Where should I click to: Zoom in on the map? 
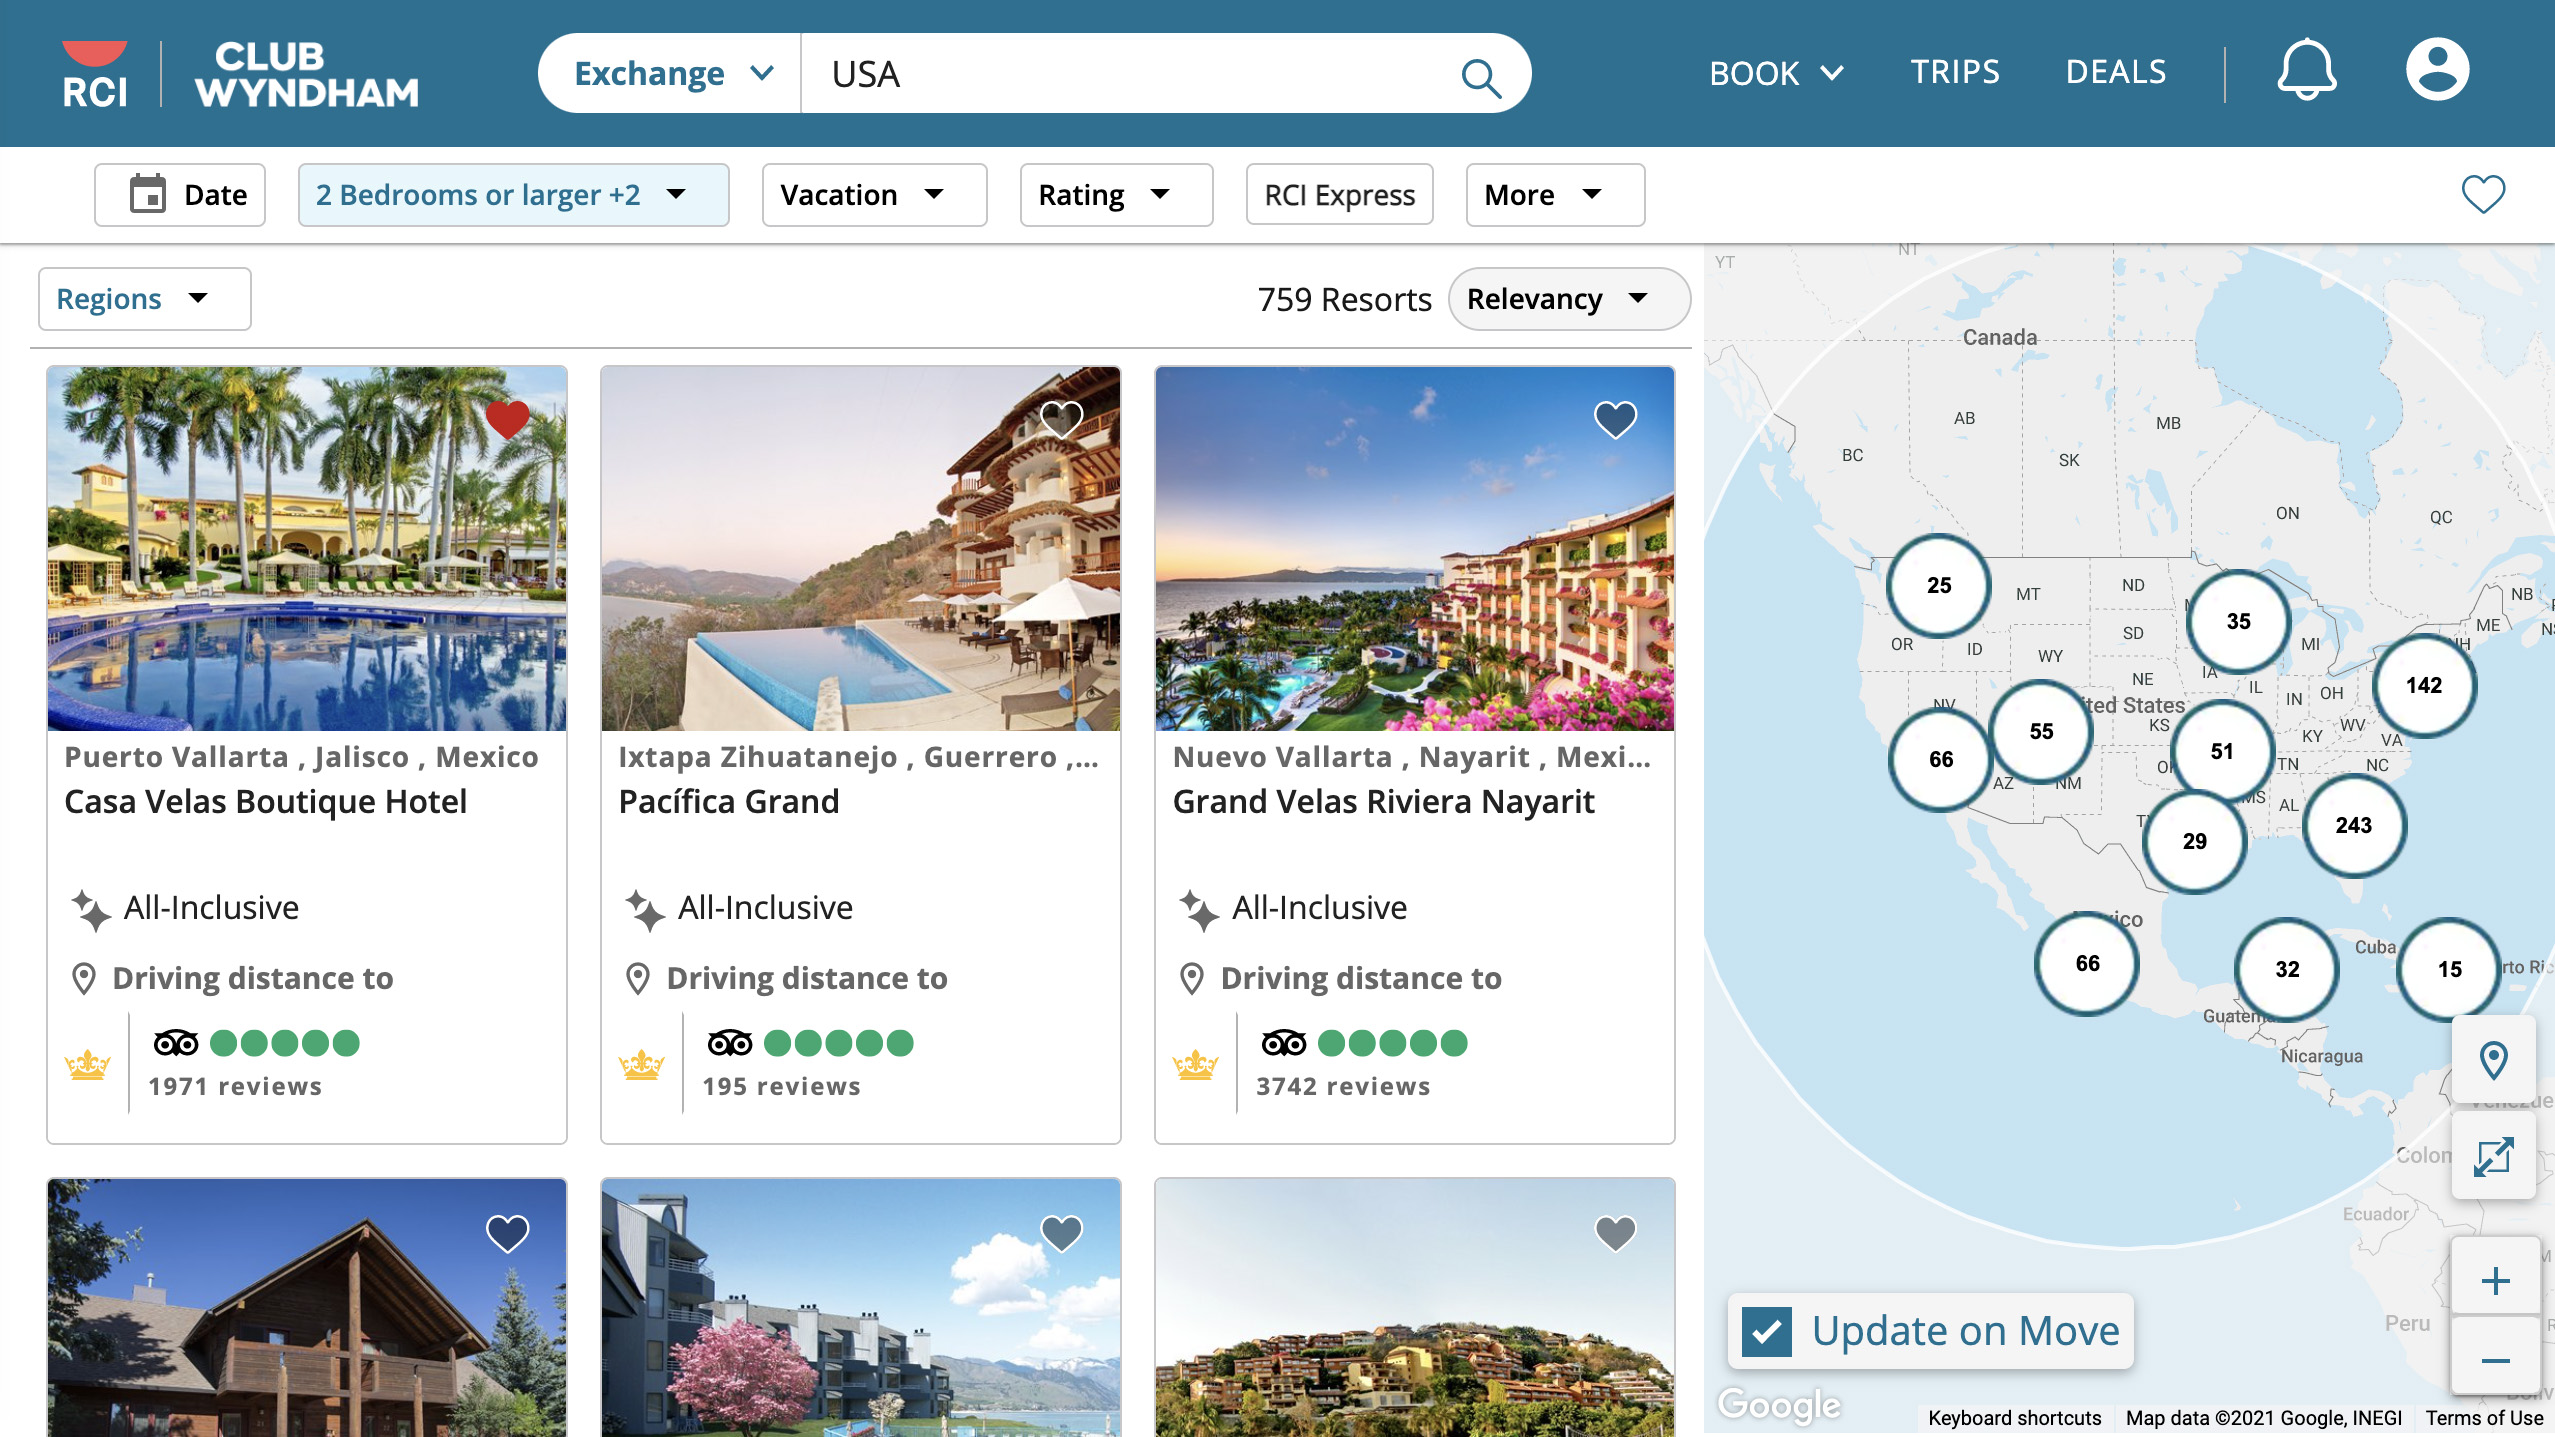(2495, 1280)
